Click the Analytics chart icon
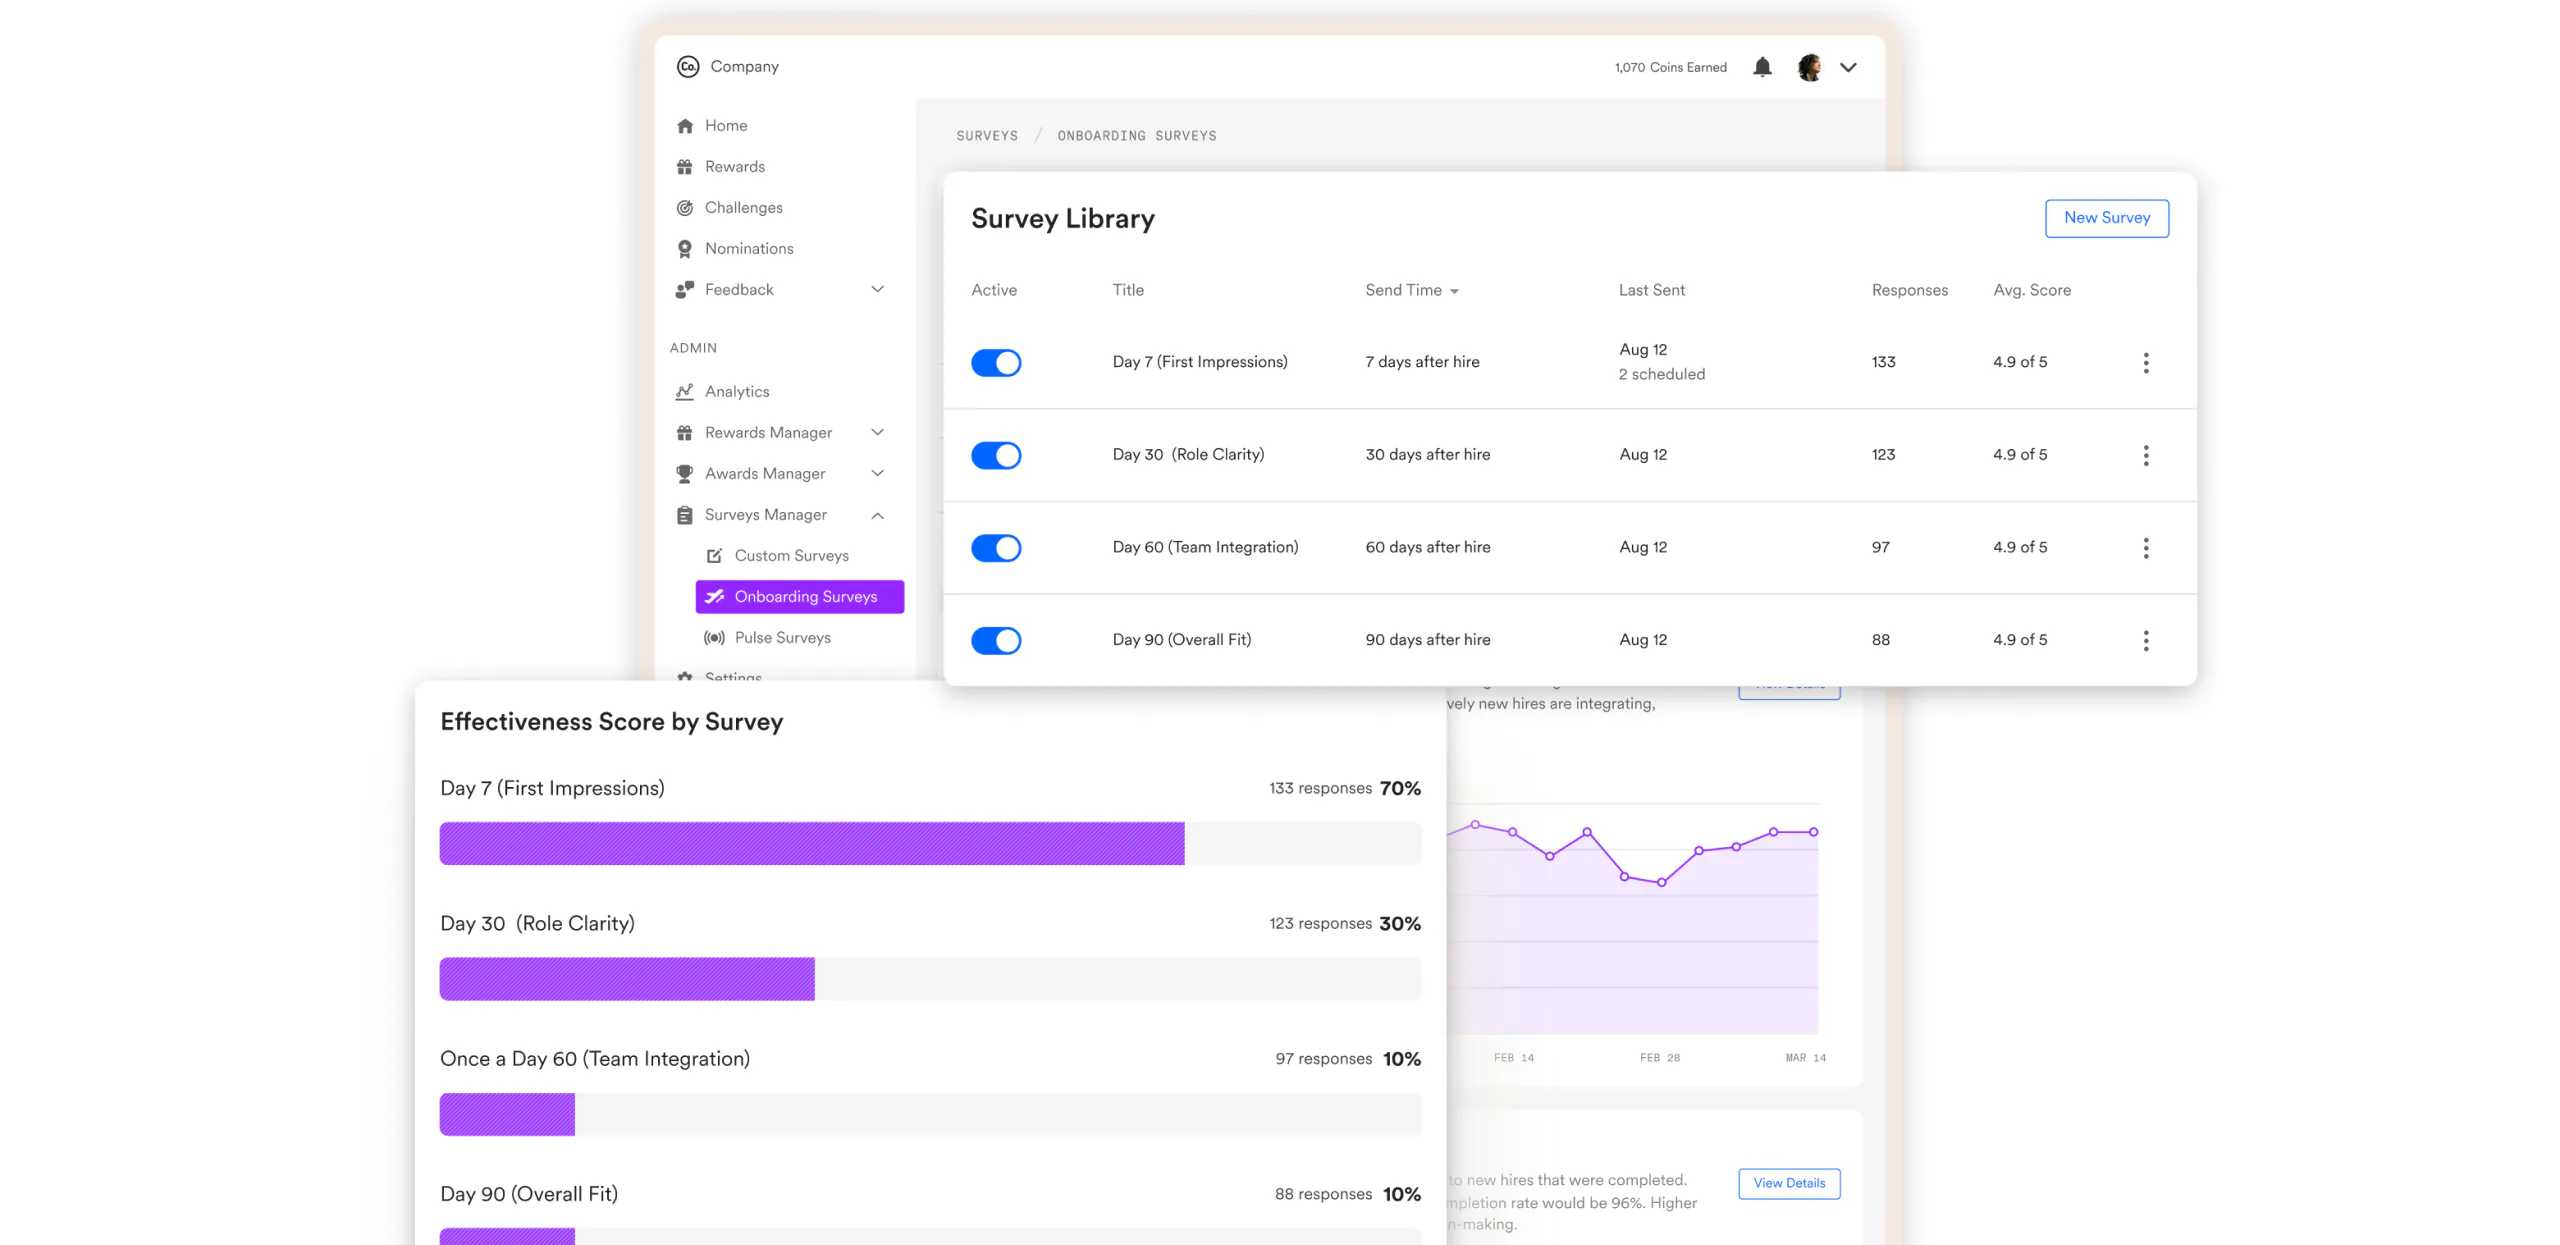This screenshot has width=2560, height=1245. click(684, 392)
